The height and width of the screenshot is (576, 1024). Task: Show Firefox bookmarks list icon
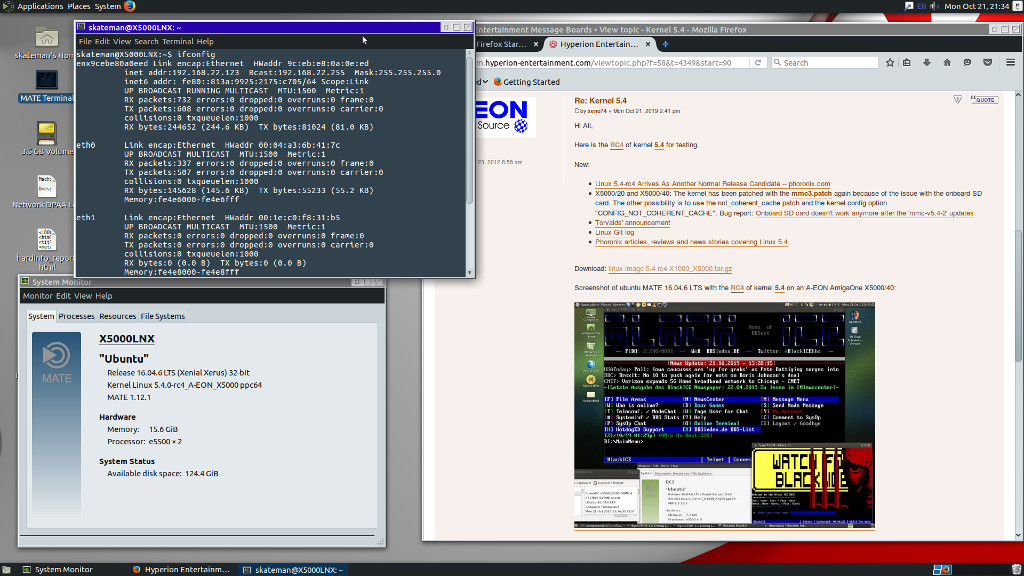(906, 63)
